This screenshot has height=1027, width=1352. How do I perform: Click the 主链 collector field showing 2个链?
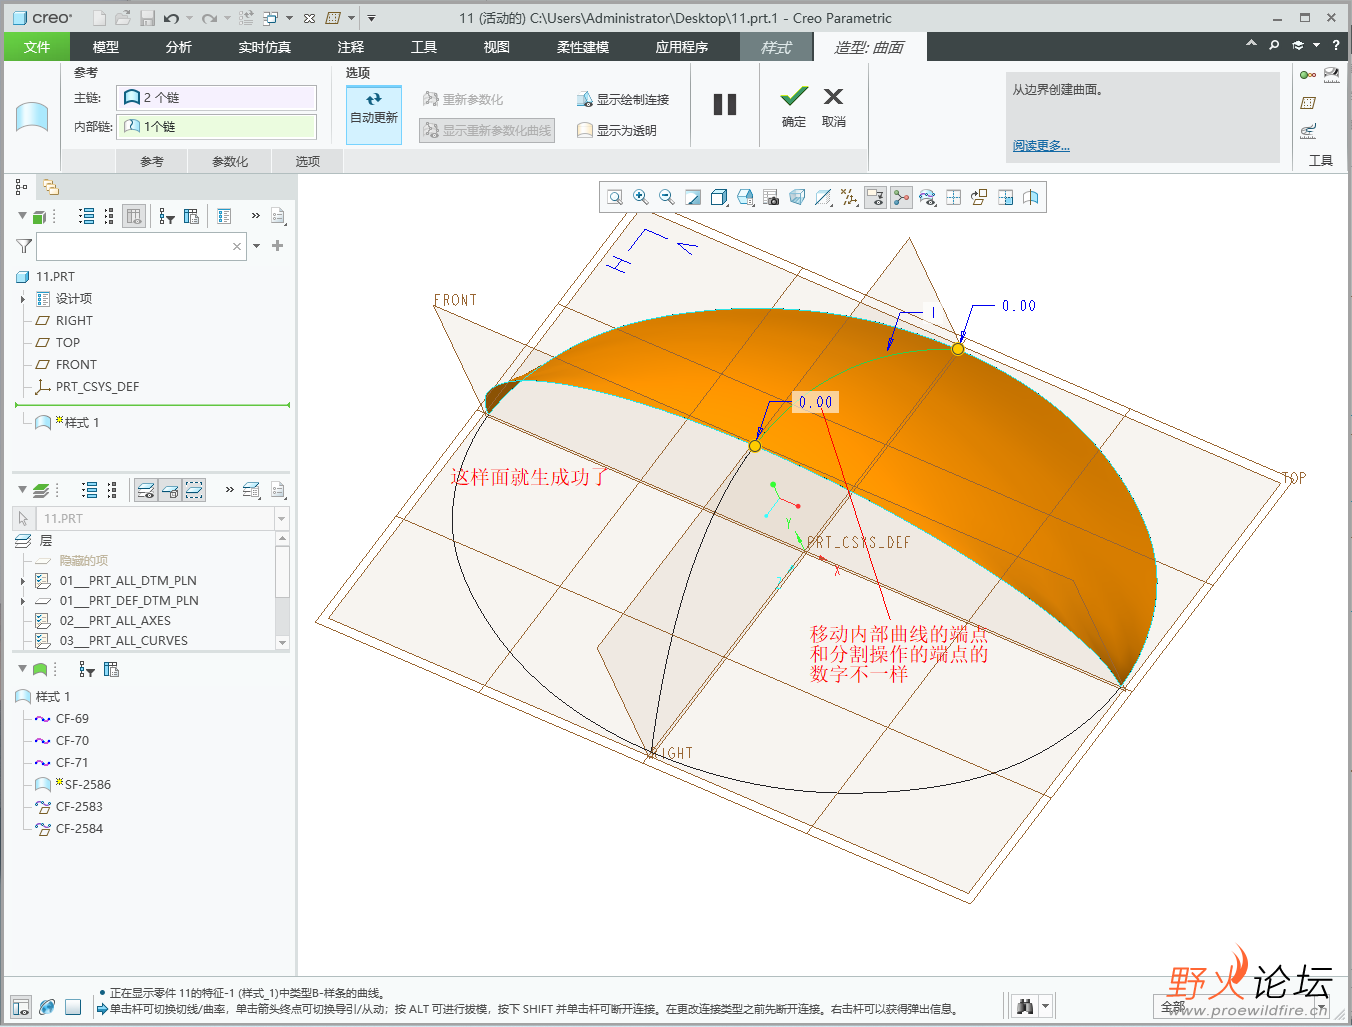(x=216, y=97)
